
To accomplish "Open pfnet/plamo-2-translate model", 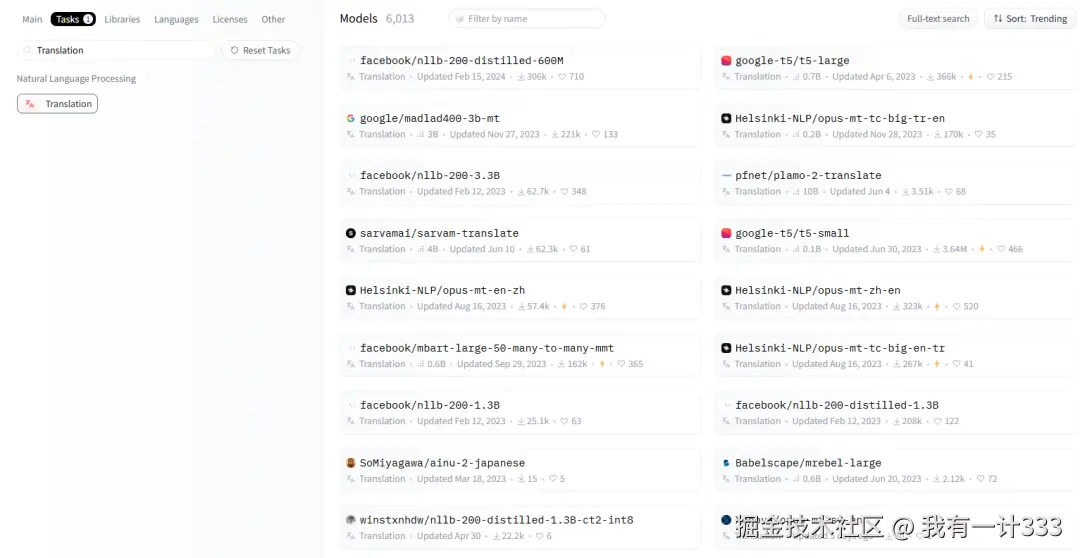I will pyautogui.click(x=895, y=183).
